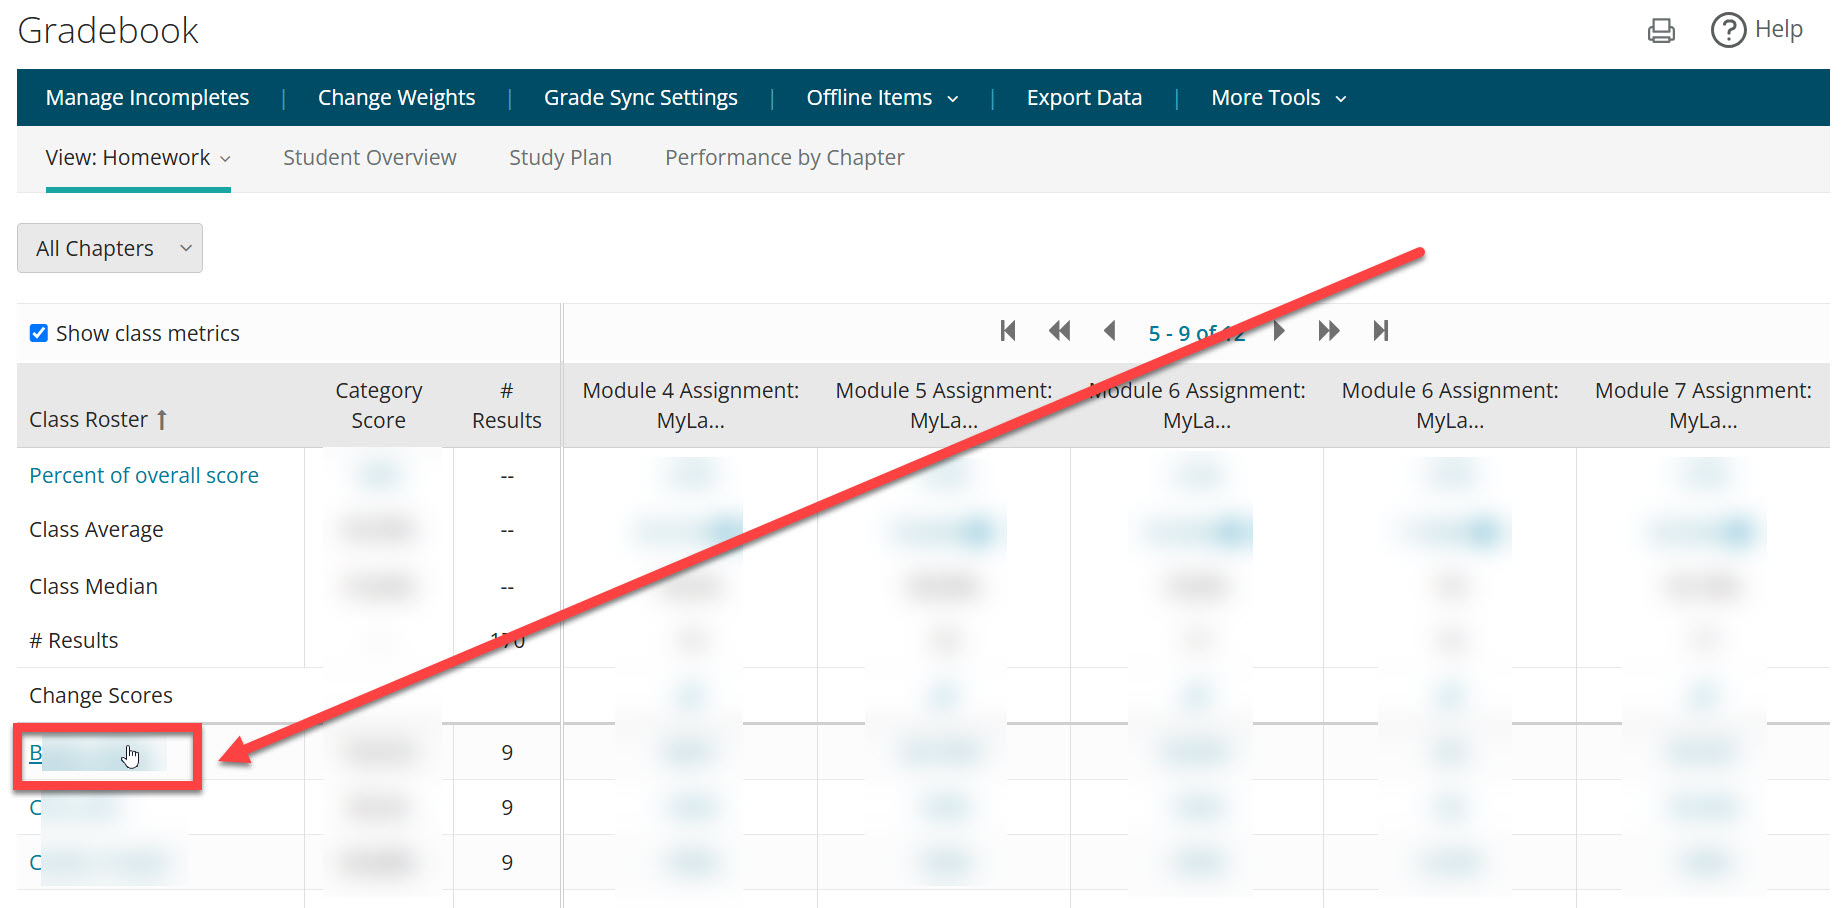Go back several assignment pages (double left arrow)

pos(1060,331)
